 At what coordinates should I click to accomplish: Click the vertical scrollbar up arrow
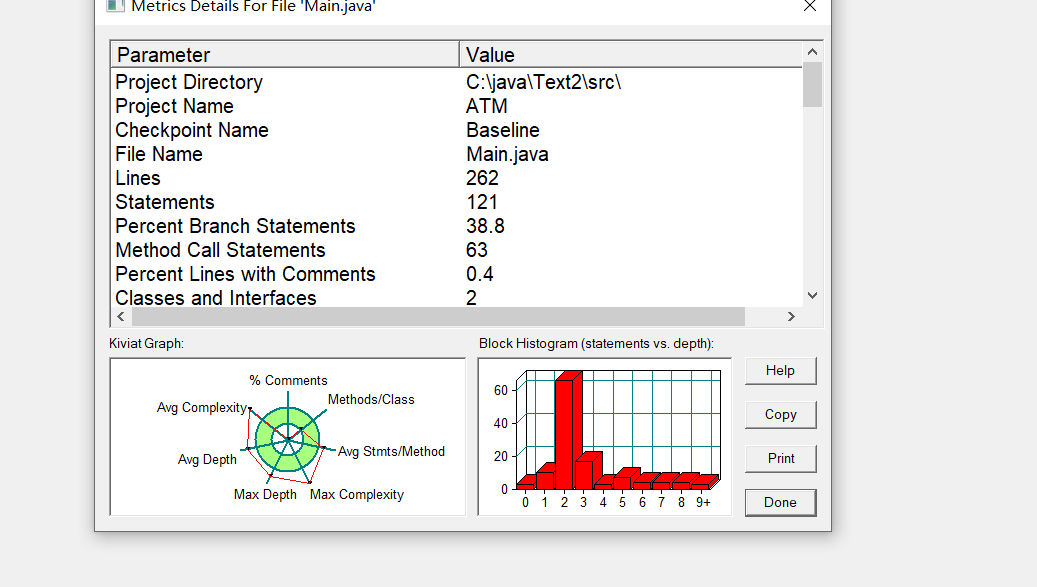(812, 52)
